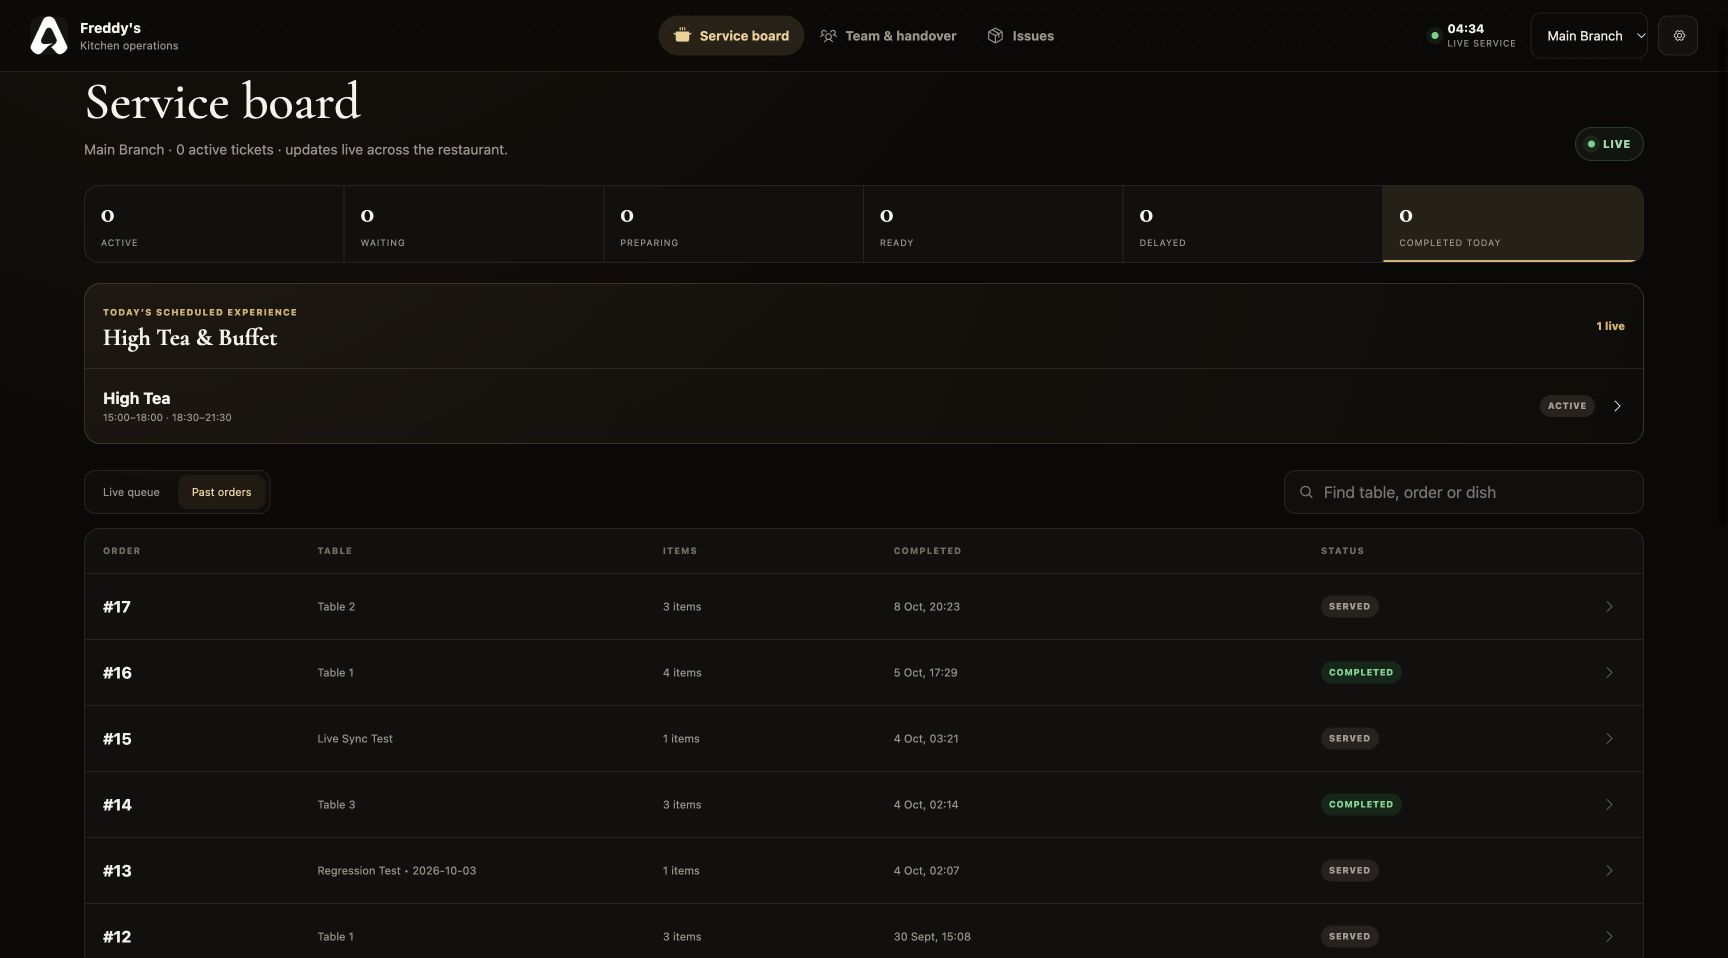Viewport: 1728px width, 958px height.
Task: Open order #17 chevron
Action: (x=1609, y=607)
